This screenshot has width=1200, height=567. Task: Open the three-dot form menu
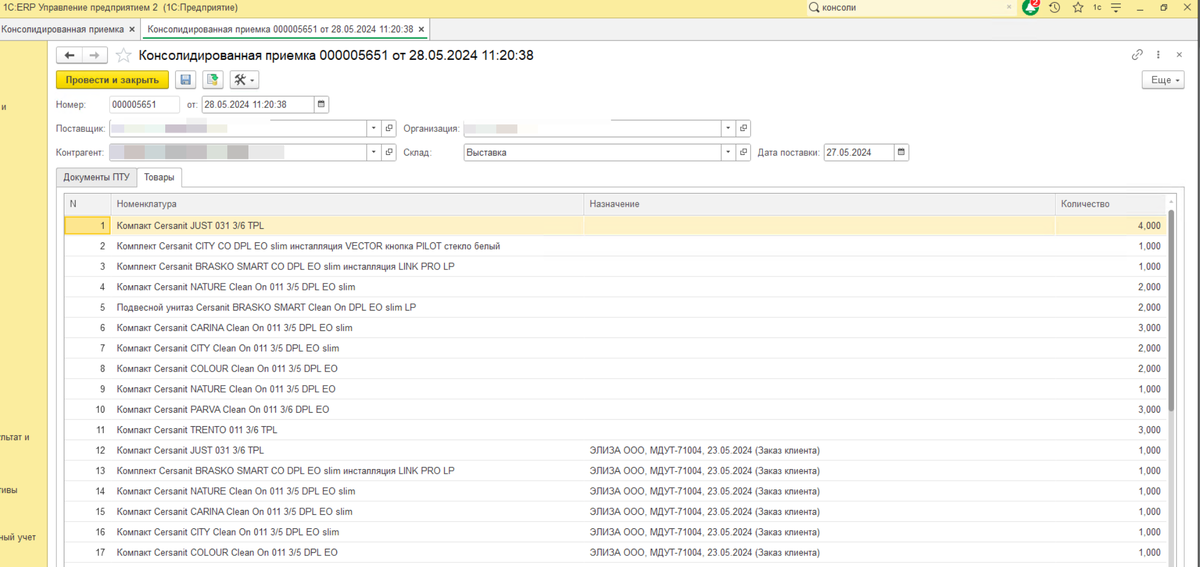point(1158,55)
